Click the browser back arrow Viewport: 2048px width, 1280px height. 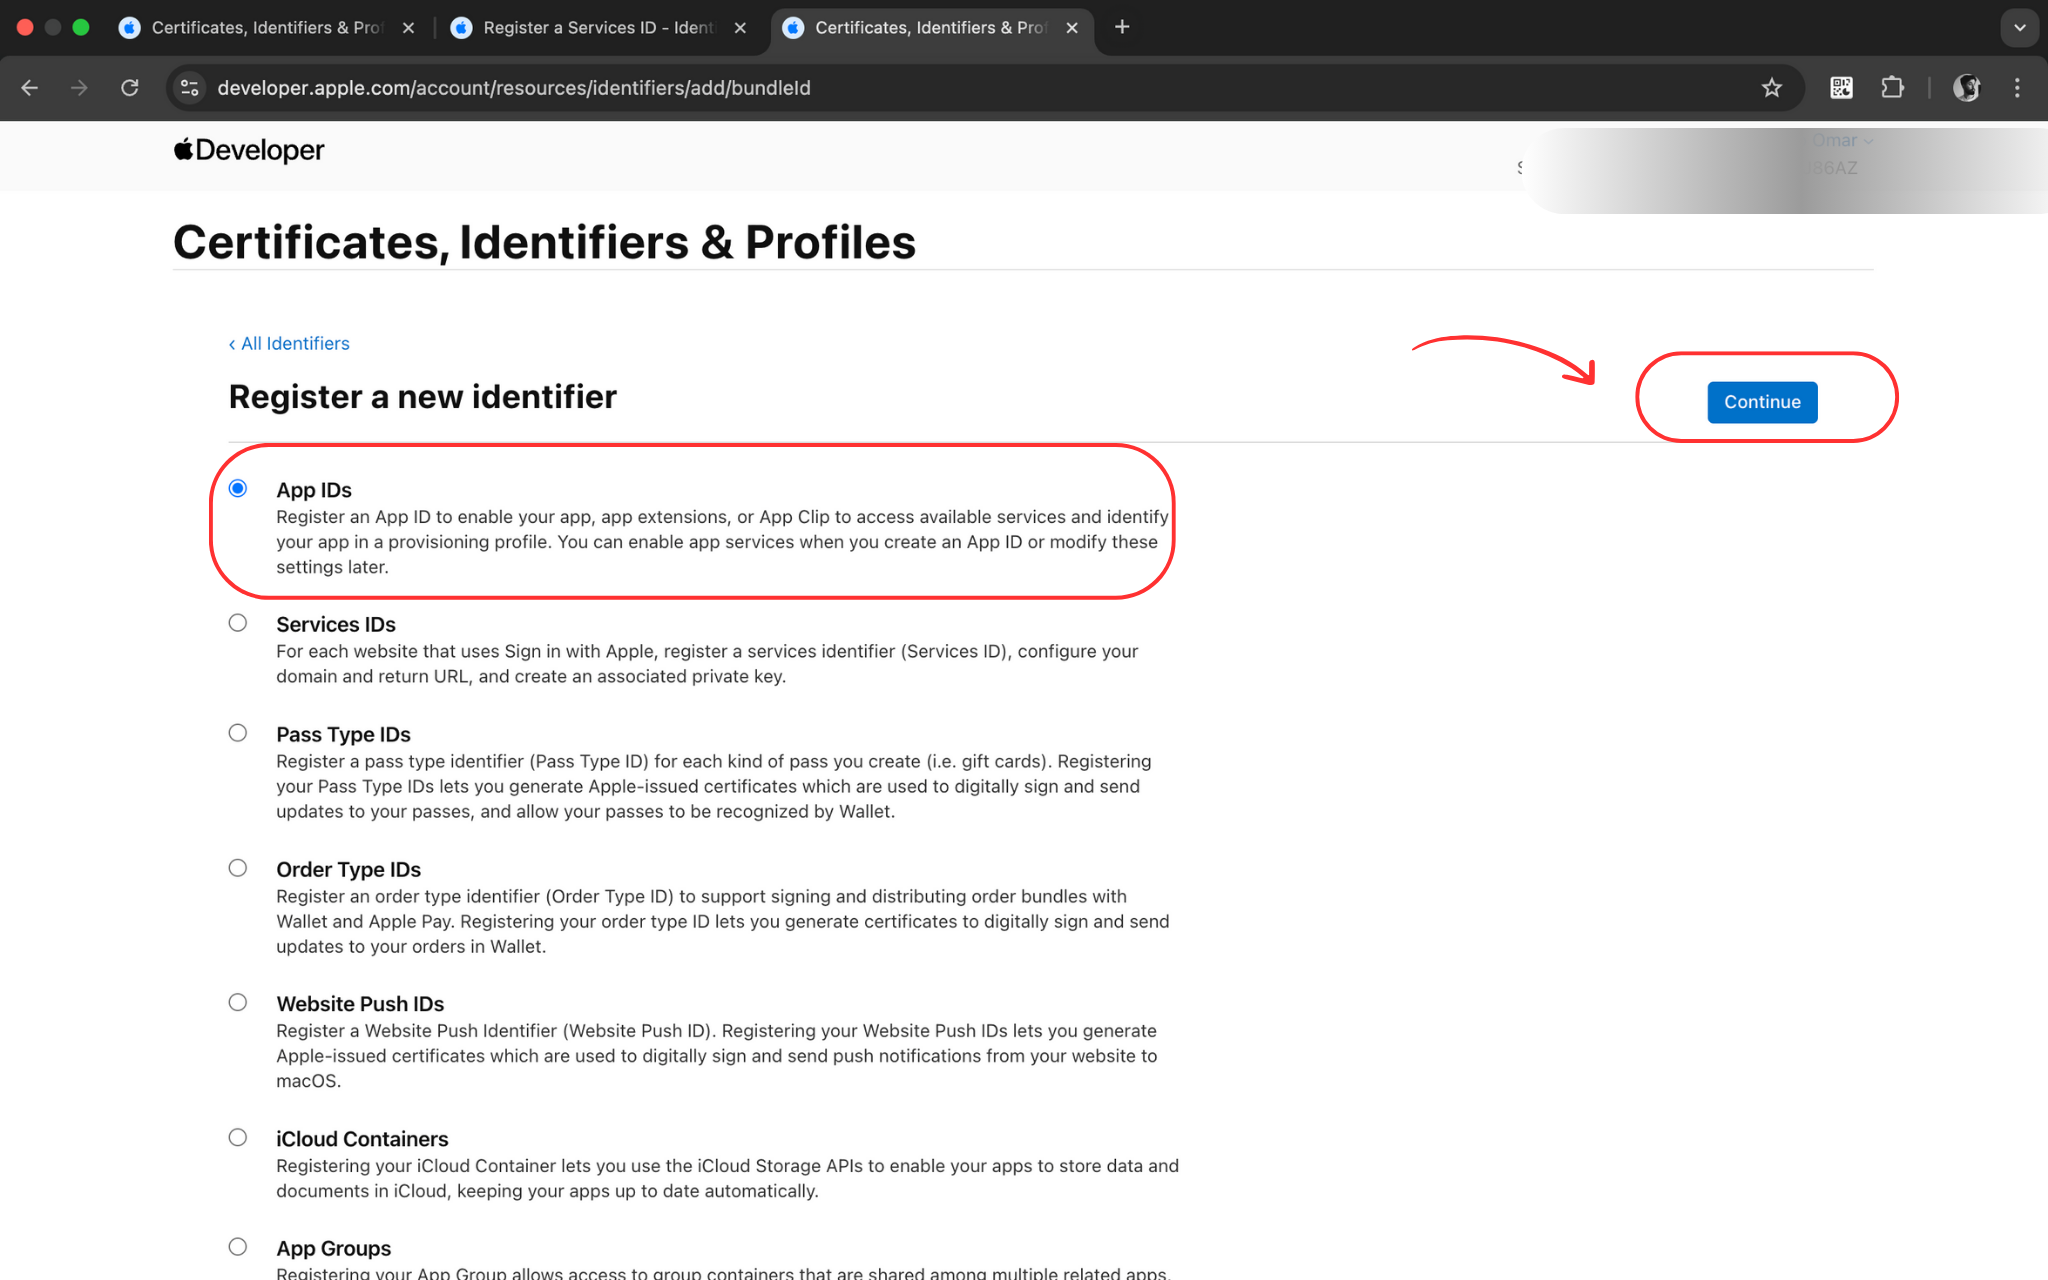click(x=30, y=88)
